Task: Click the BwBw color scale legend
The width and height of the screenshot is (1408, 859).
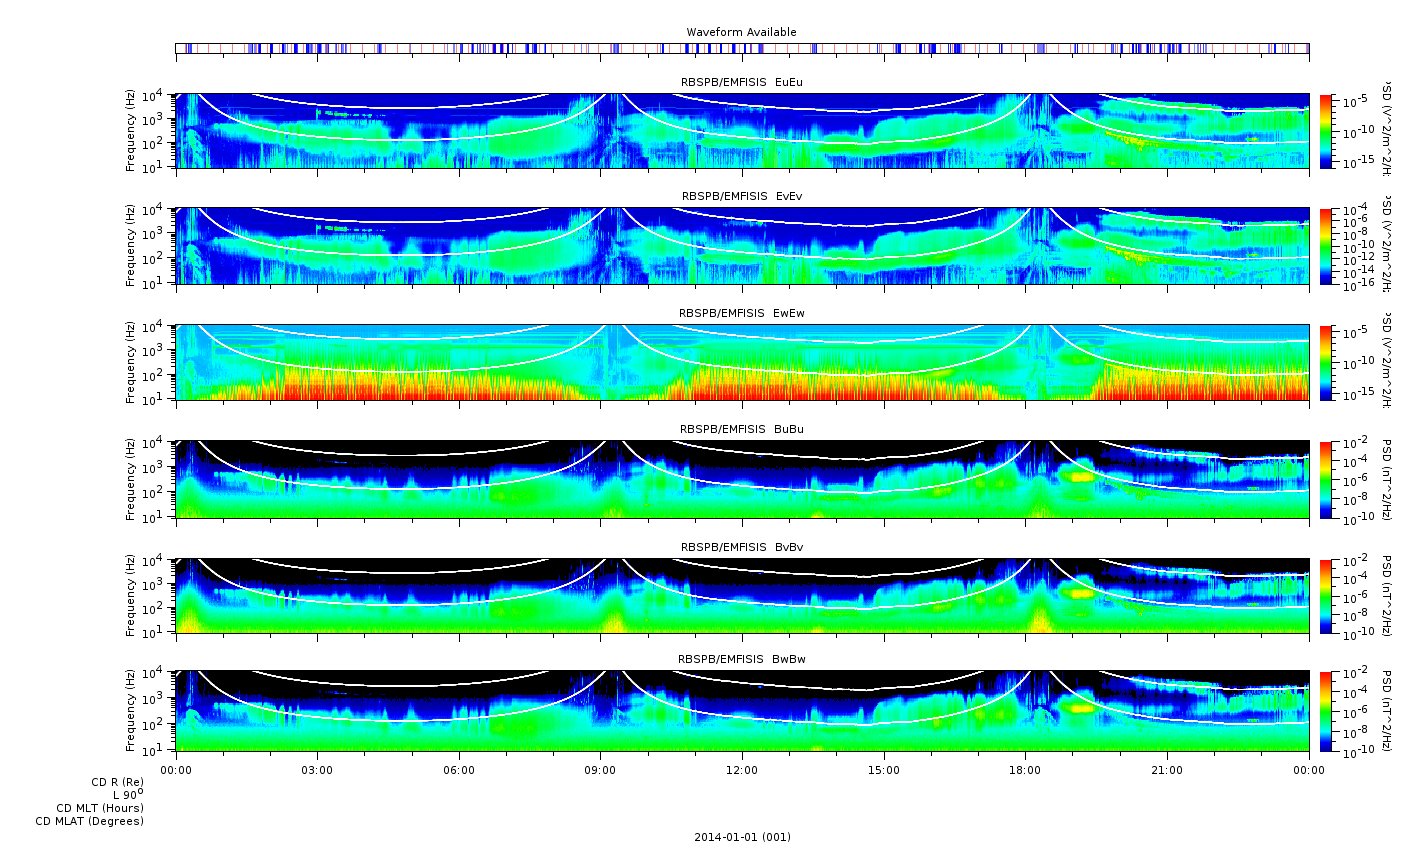Action: point(1326,711)
